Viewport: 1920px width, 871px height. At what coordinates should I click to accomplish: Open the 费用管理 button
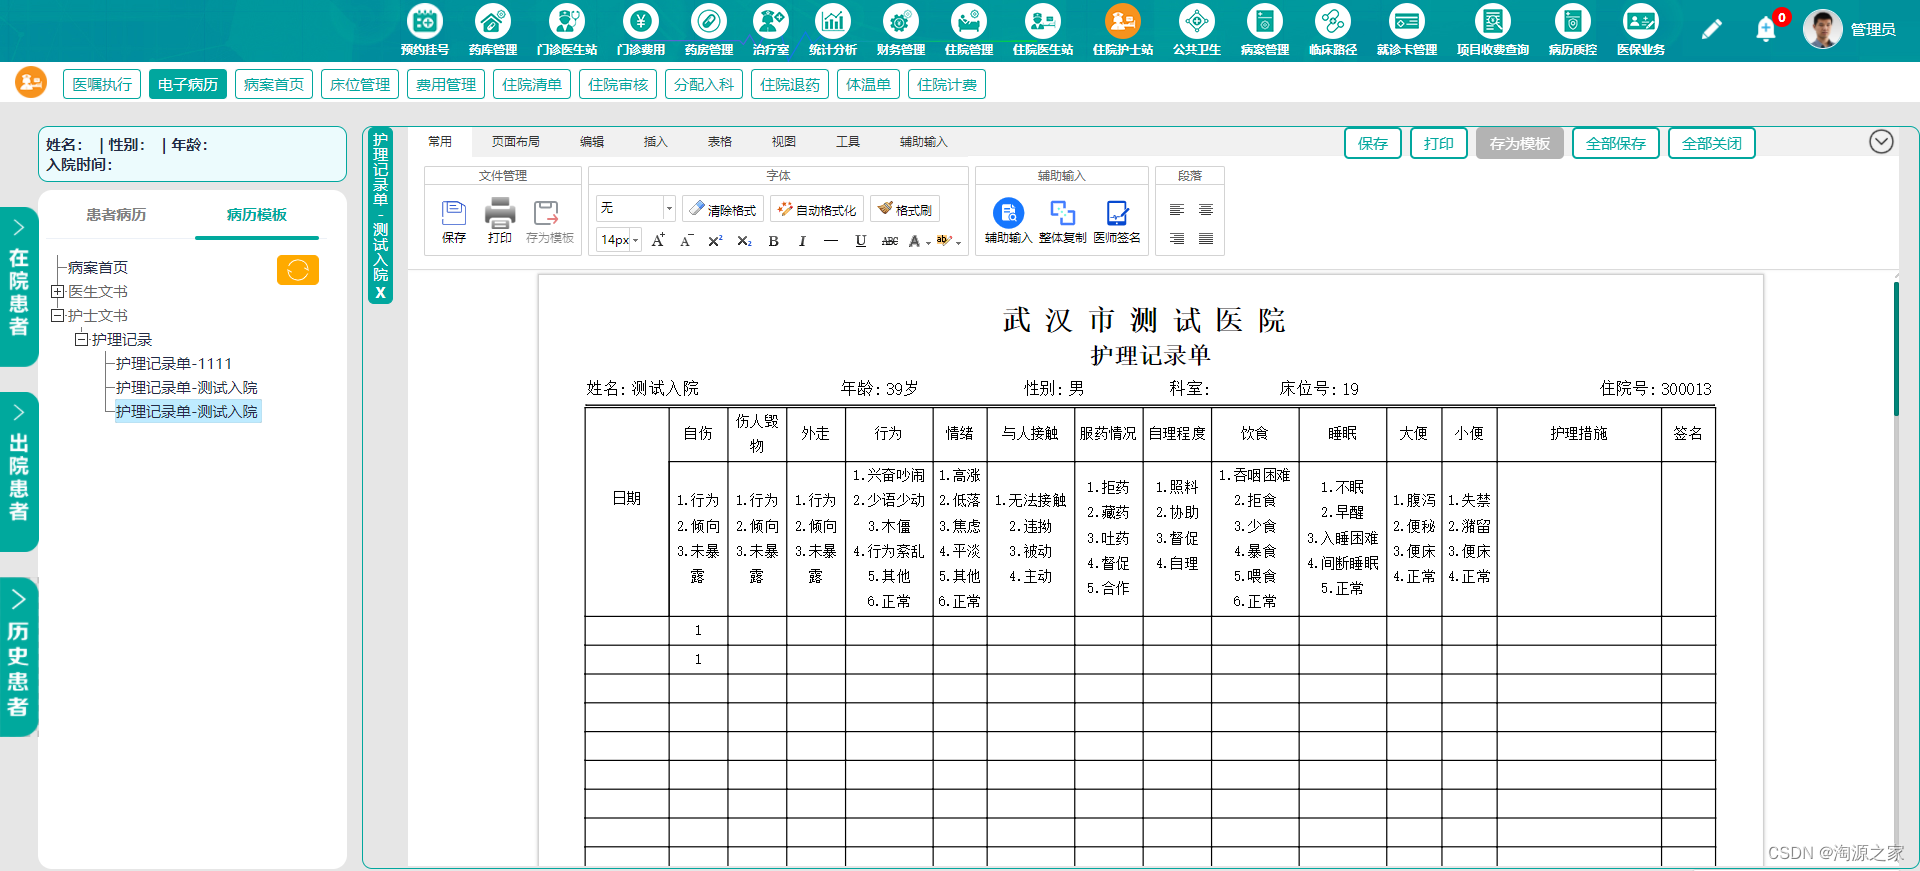(x=446, y=85)
